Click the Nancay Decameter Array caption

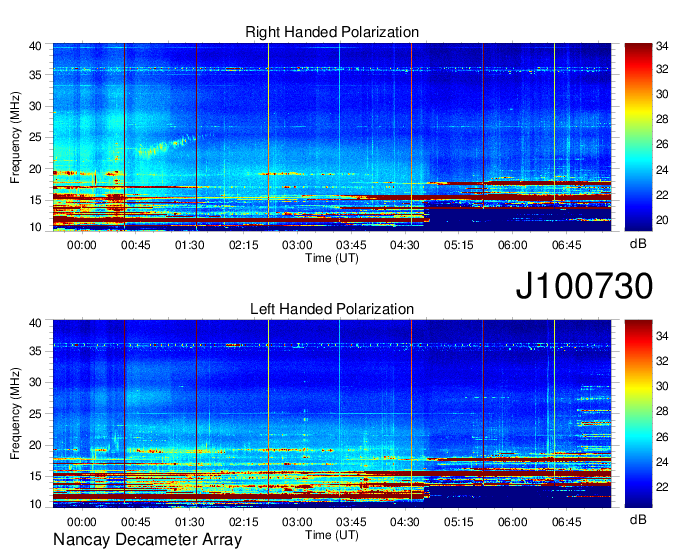coord(147,540)
